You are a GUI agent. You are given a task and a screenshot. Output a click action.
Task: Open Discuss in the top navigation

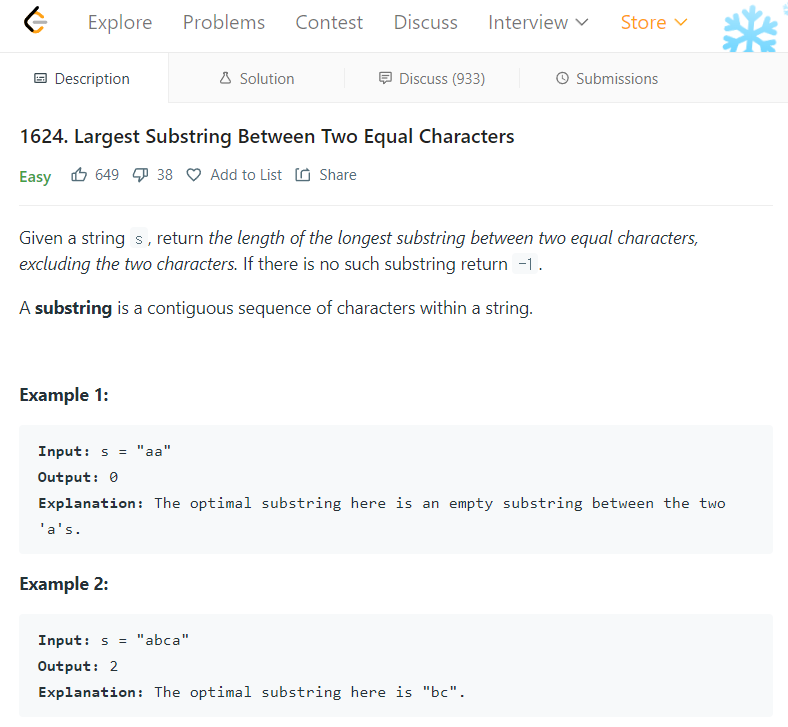tap(426, 23)
